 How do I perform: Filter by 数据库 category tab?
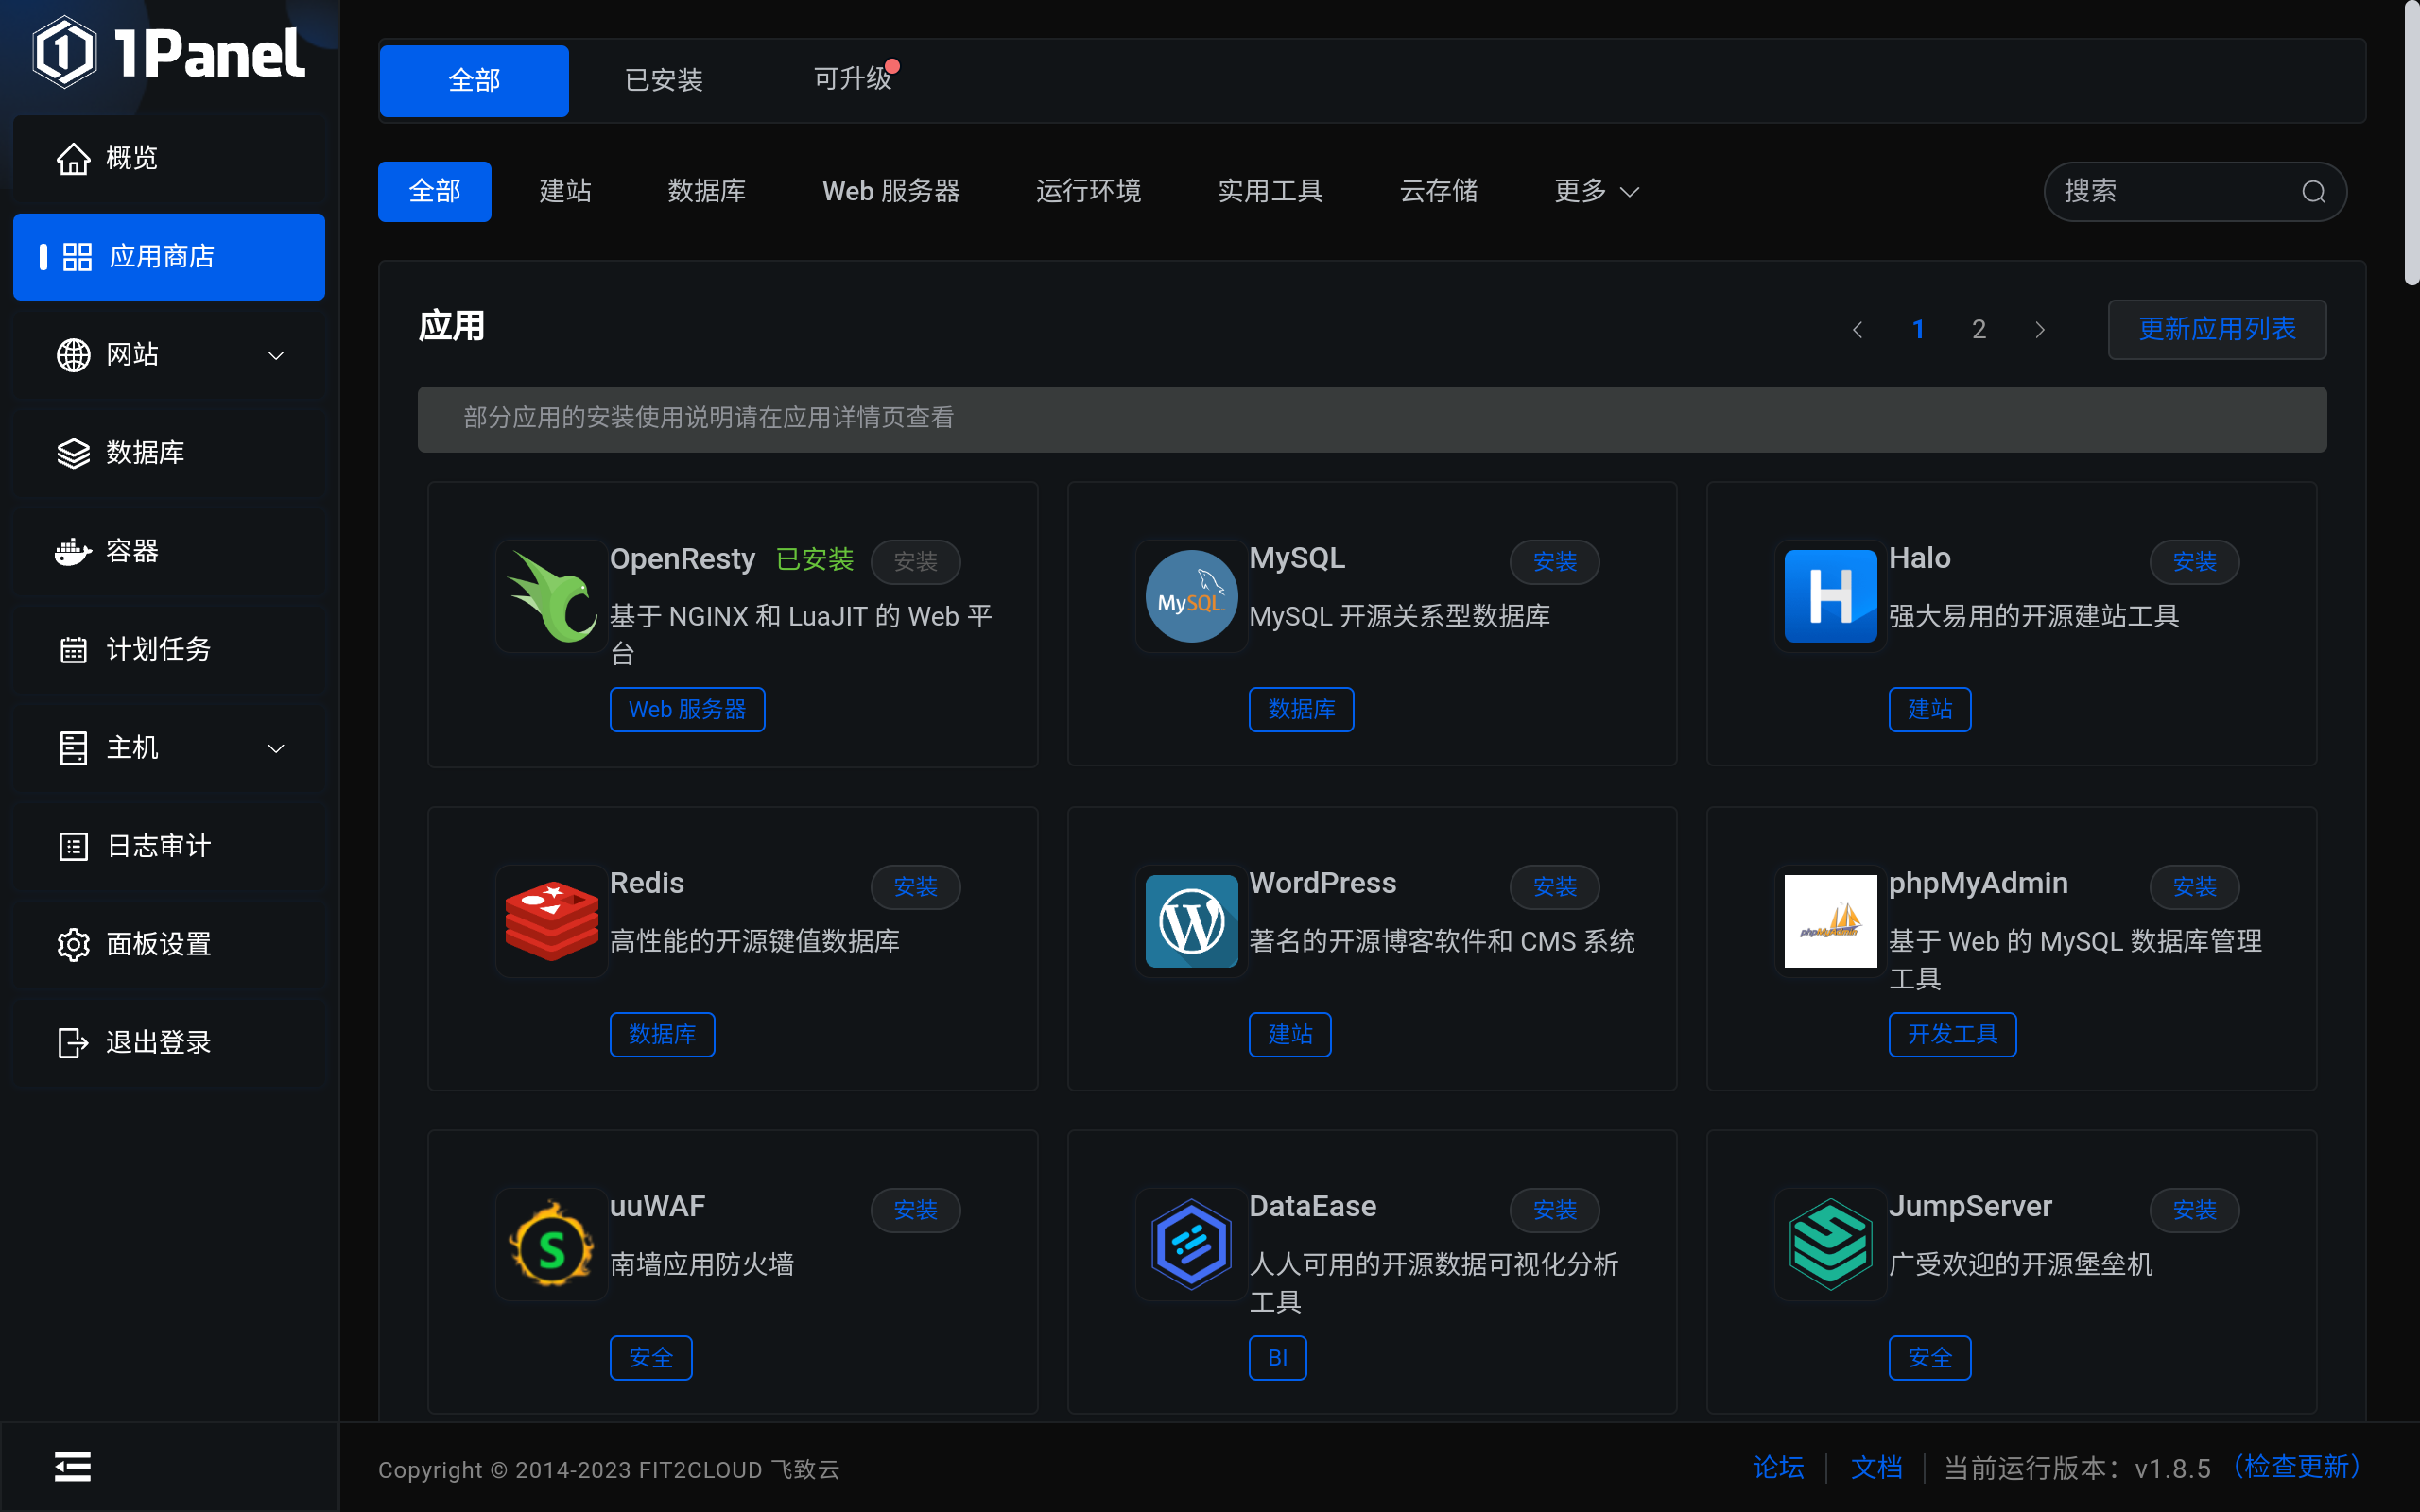pos(706,191)
